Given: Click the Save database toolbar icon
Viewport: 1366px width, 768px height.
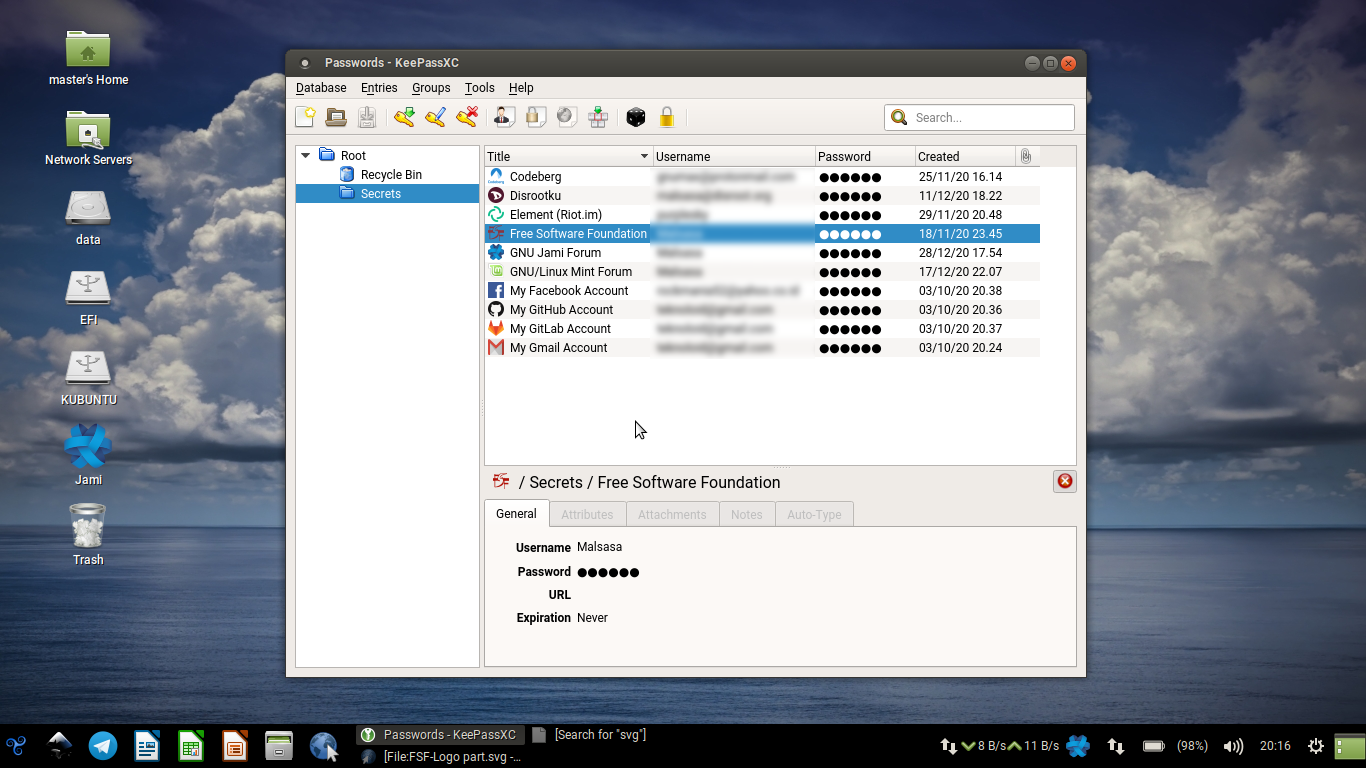Looking at the screenshot, I should (x=367, y=117).
